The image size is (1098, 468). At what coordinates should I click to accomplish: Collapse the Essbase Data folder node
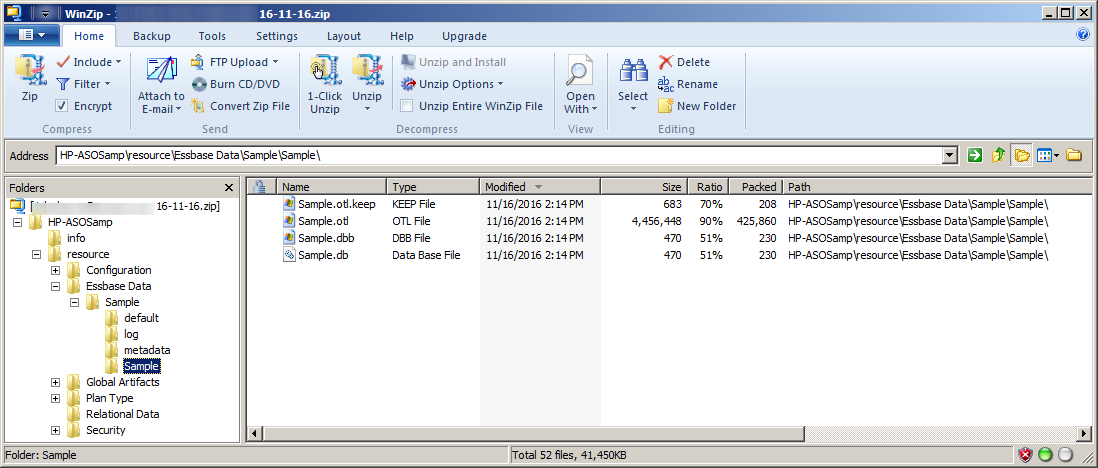(55, 287)
